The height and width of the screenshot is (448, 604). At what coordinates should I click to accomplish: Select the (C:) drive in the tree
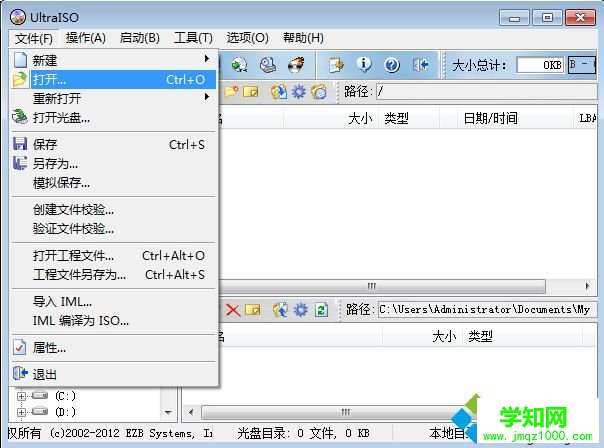pos(65,396)
